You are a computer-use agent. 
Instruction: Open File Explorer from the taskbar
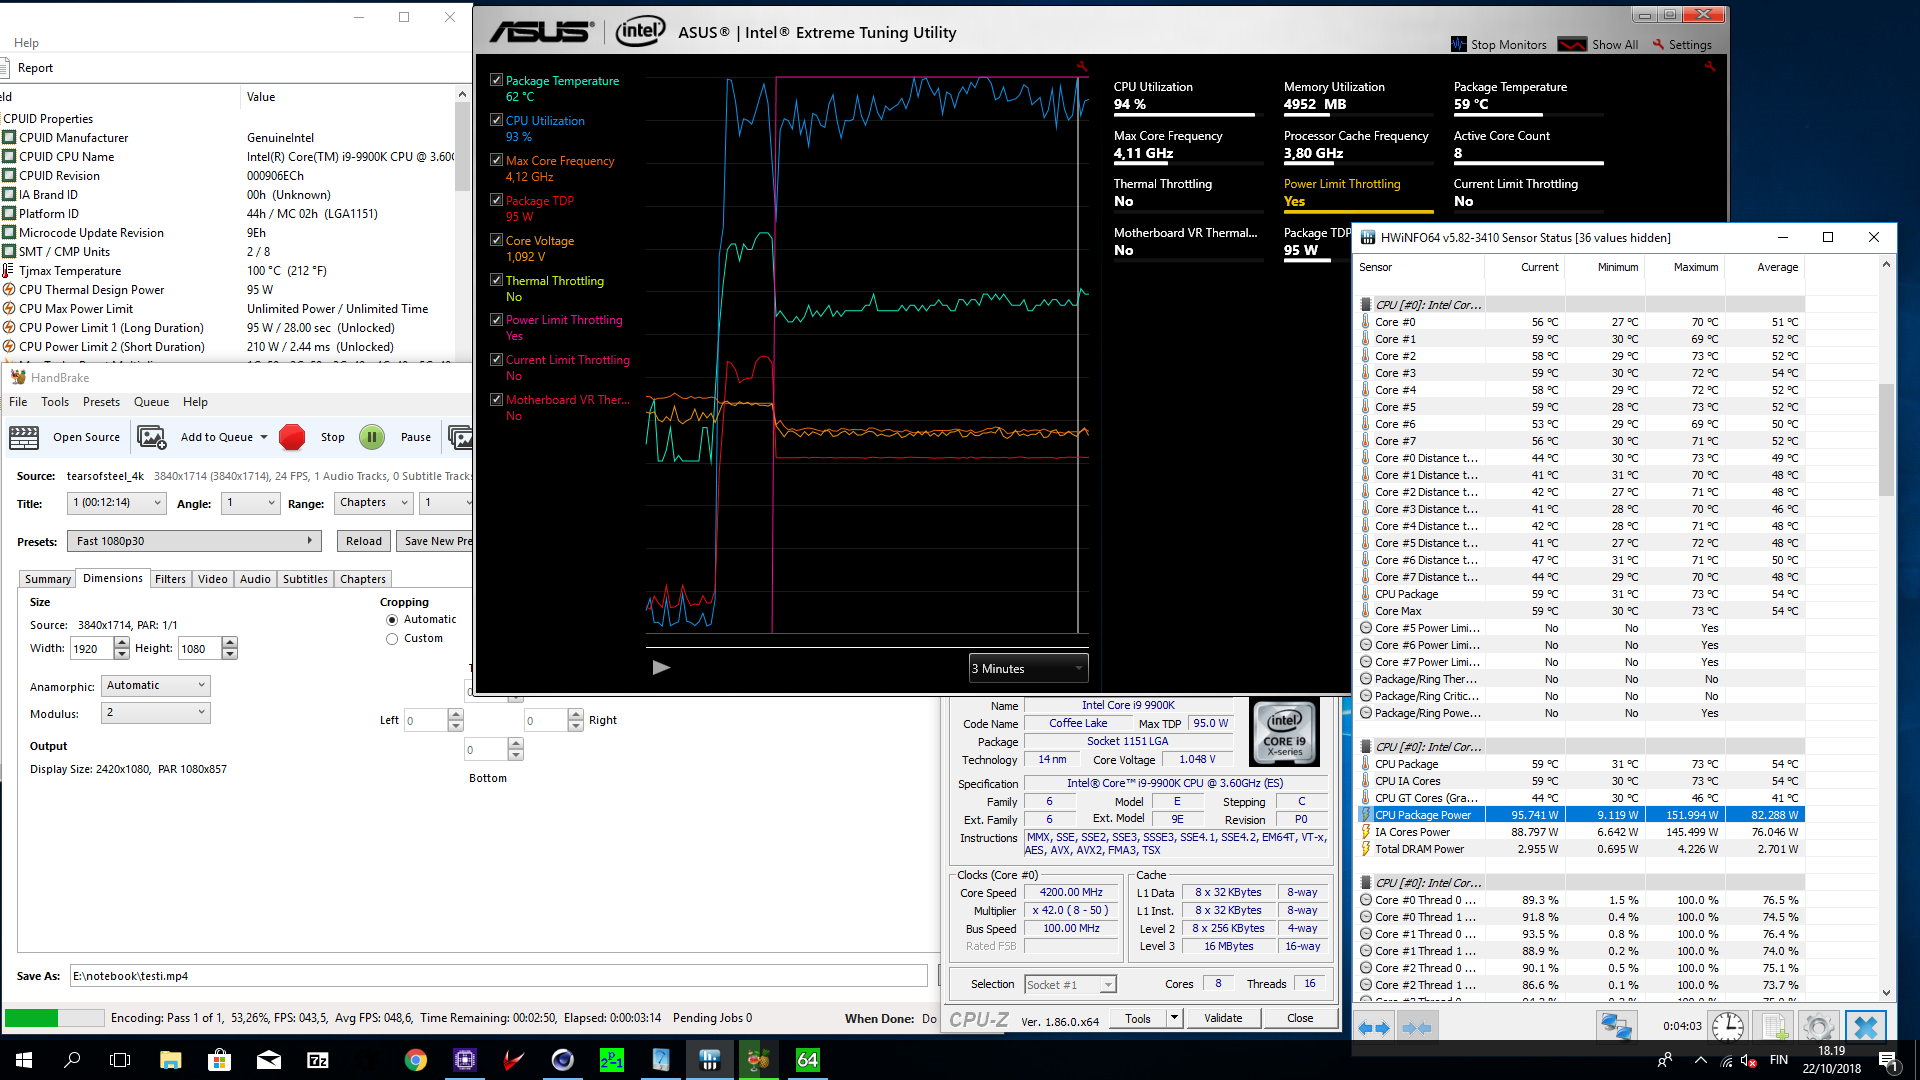(x=170, y=1060)
